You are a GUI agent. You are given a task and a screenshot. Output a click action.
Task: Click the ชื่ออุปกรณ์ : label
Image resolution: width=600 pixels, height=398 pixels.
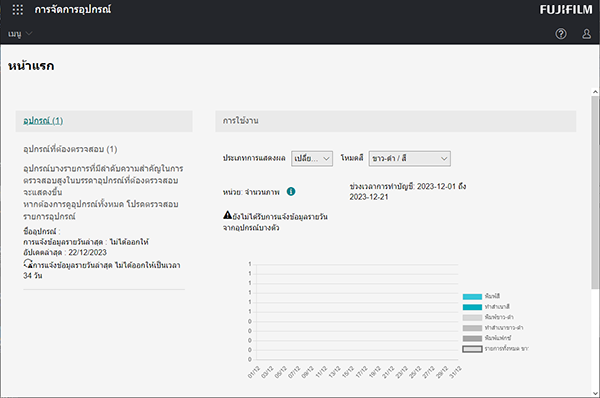[x=42, y=232]
